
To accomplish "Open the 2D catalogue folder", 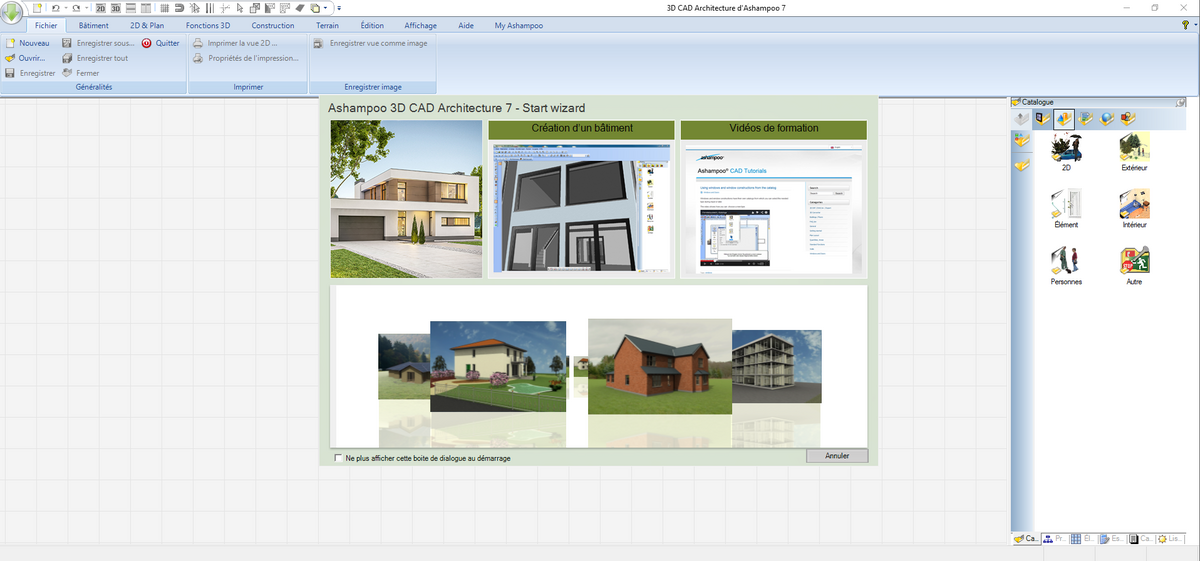I will click(1066, 153).
